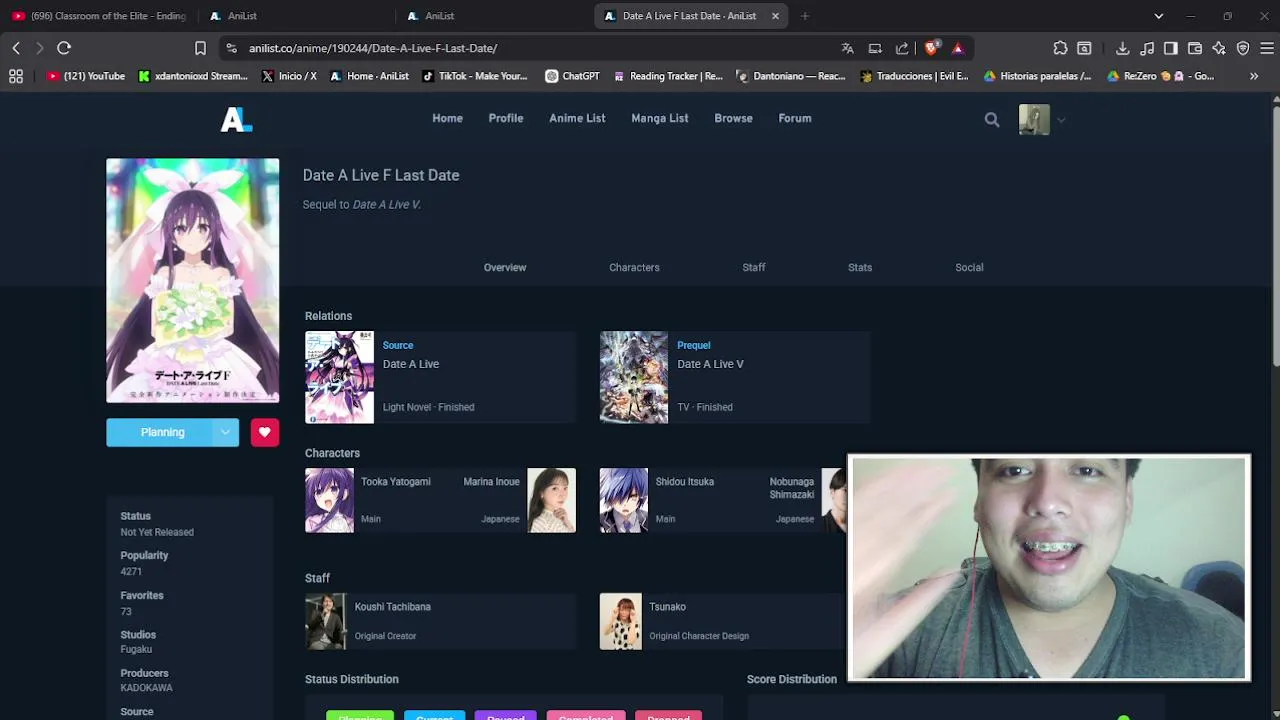Open the ChatGPT bookmark

pyautogui.click(x=572, y=76)
